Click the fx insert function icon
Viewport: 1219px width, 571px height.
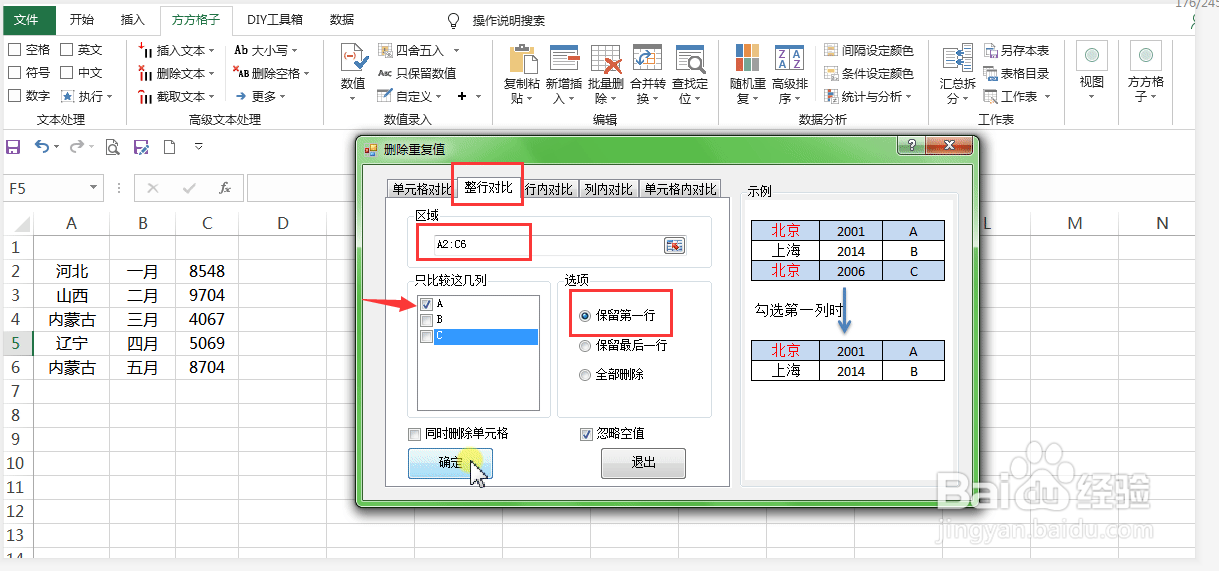[225, 188]
